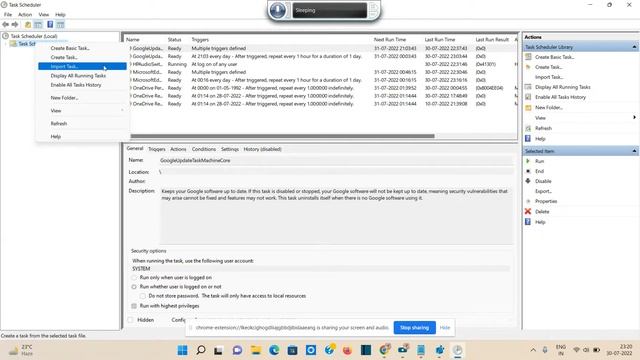Choose Help in the context menu

(56, 137)
